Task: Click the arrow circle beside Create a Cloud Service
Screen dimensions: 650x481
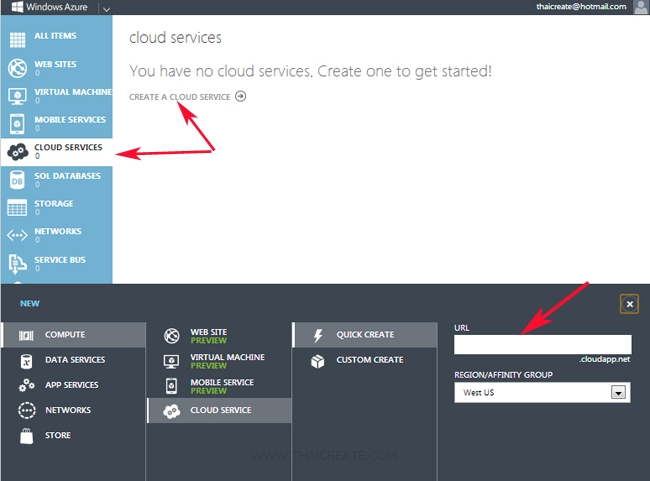Action: (x=240, y=96)
